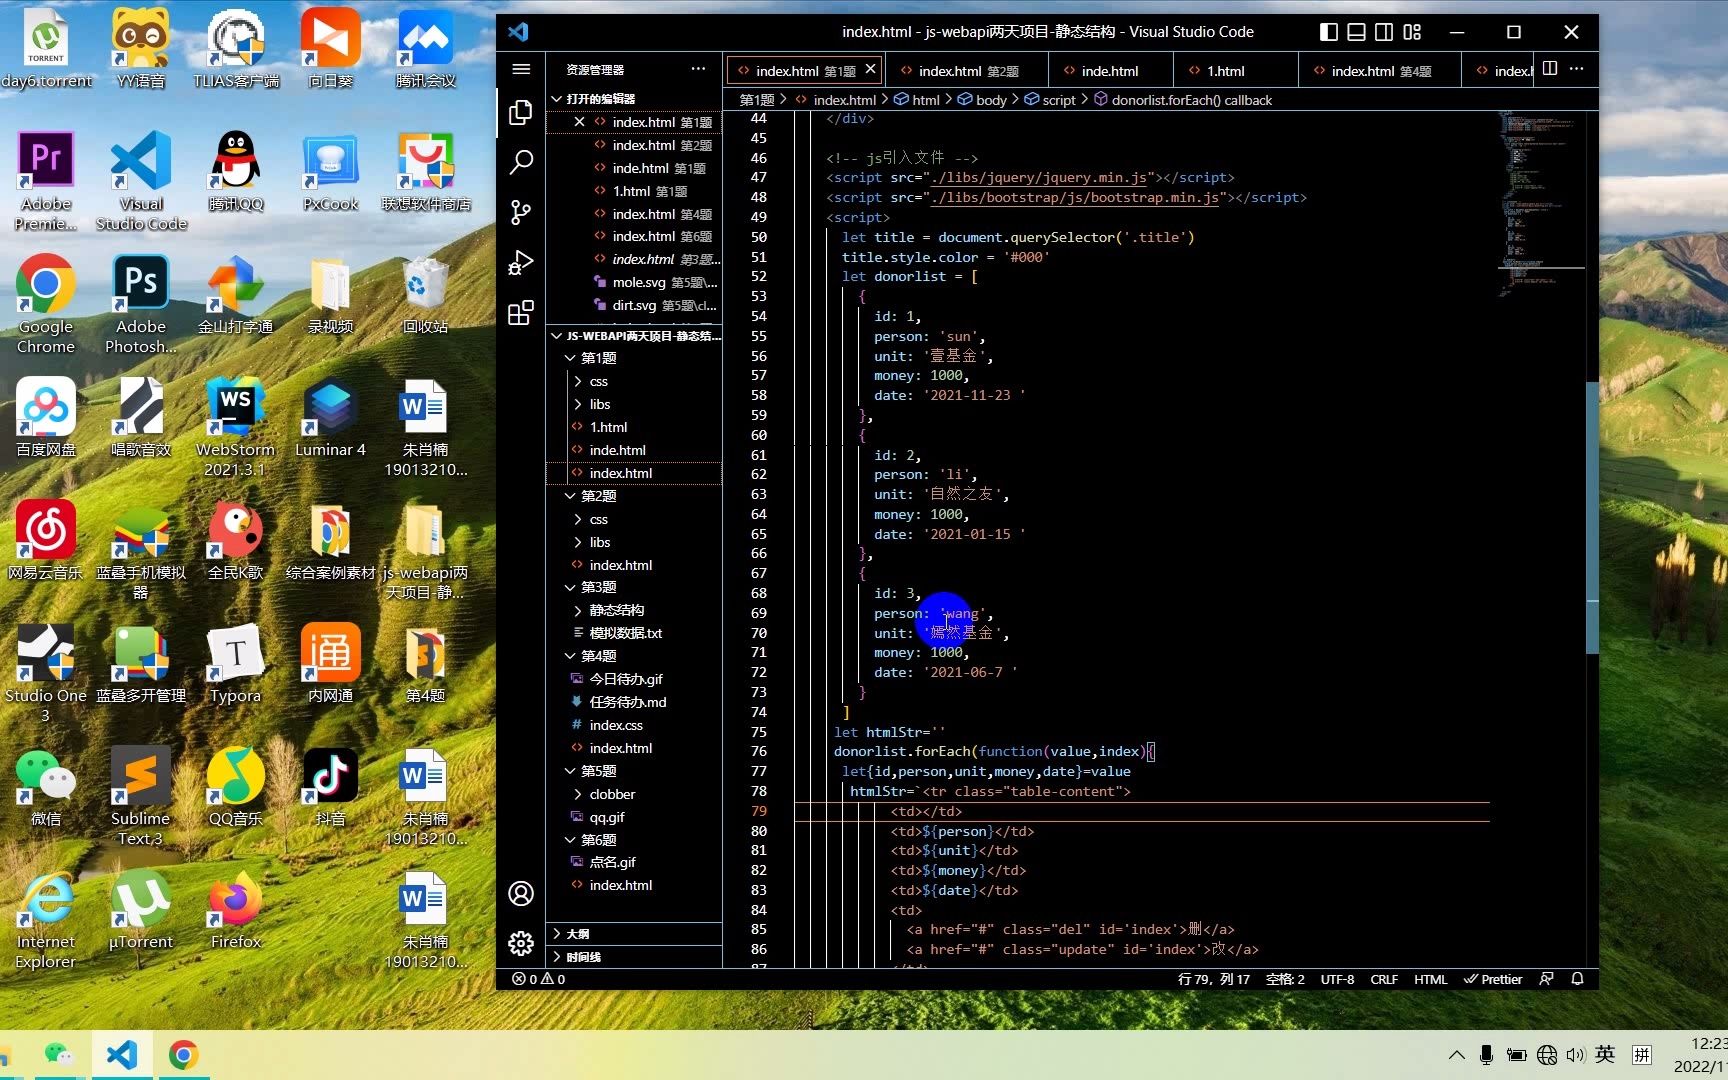Select mole.svg in open editors
Image resolution: width=1728 pixels, height=1080 pixels.
(x=634, y=282)
